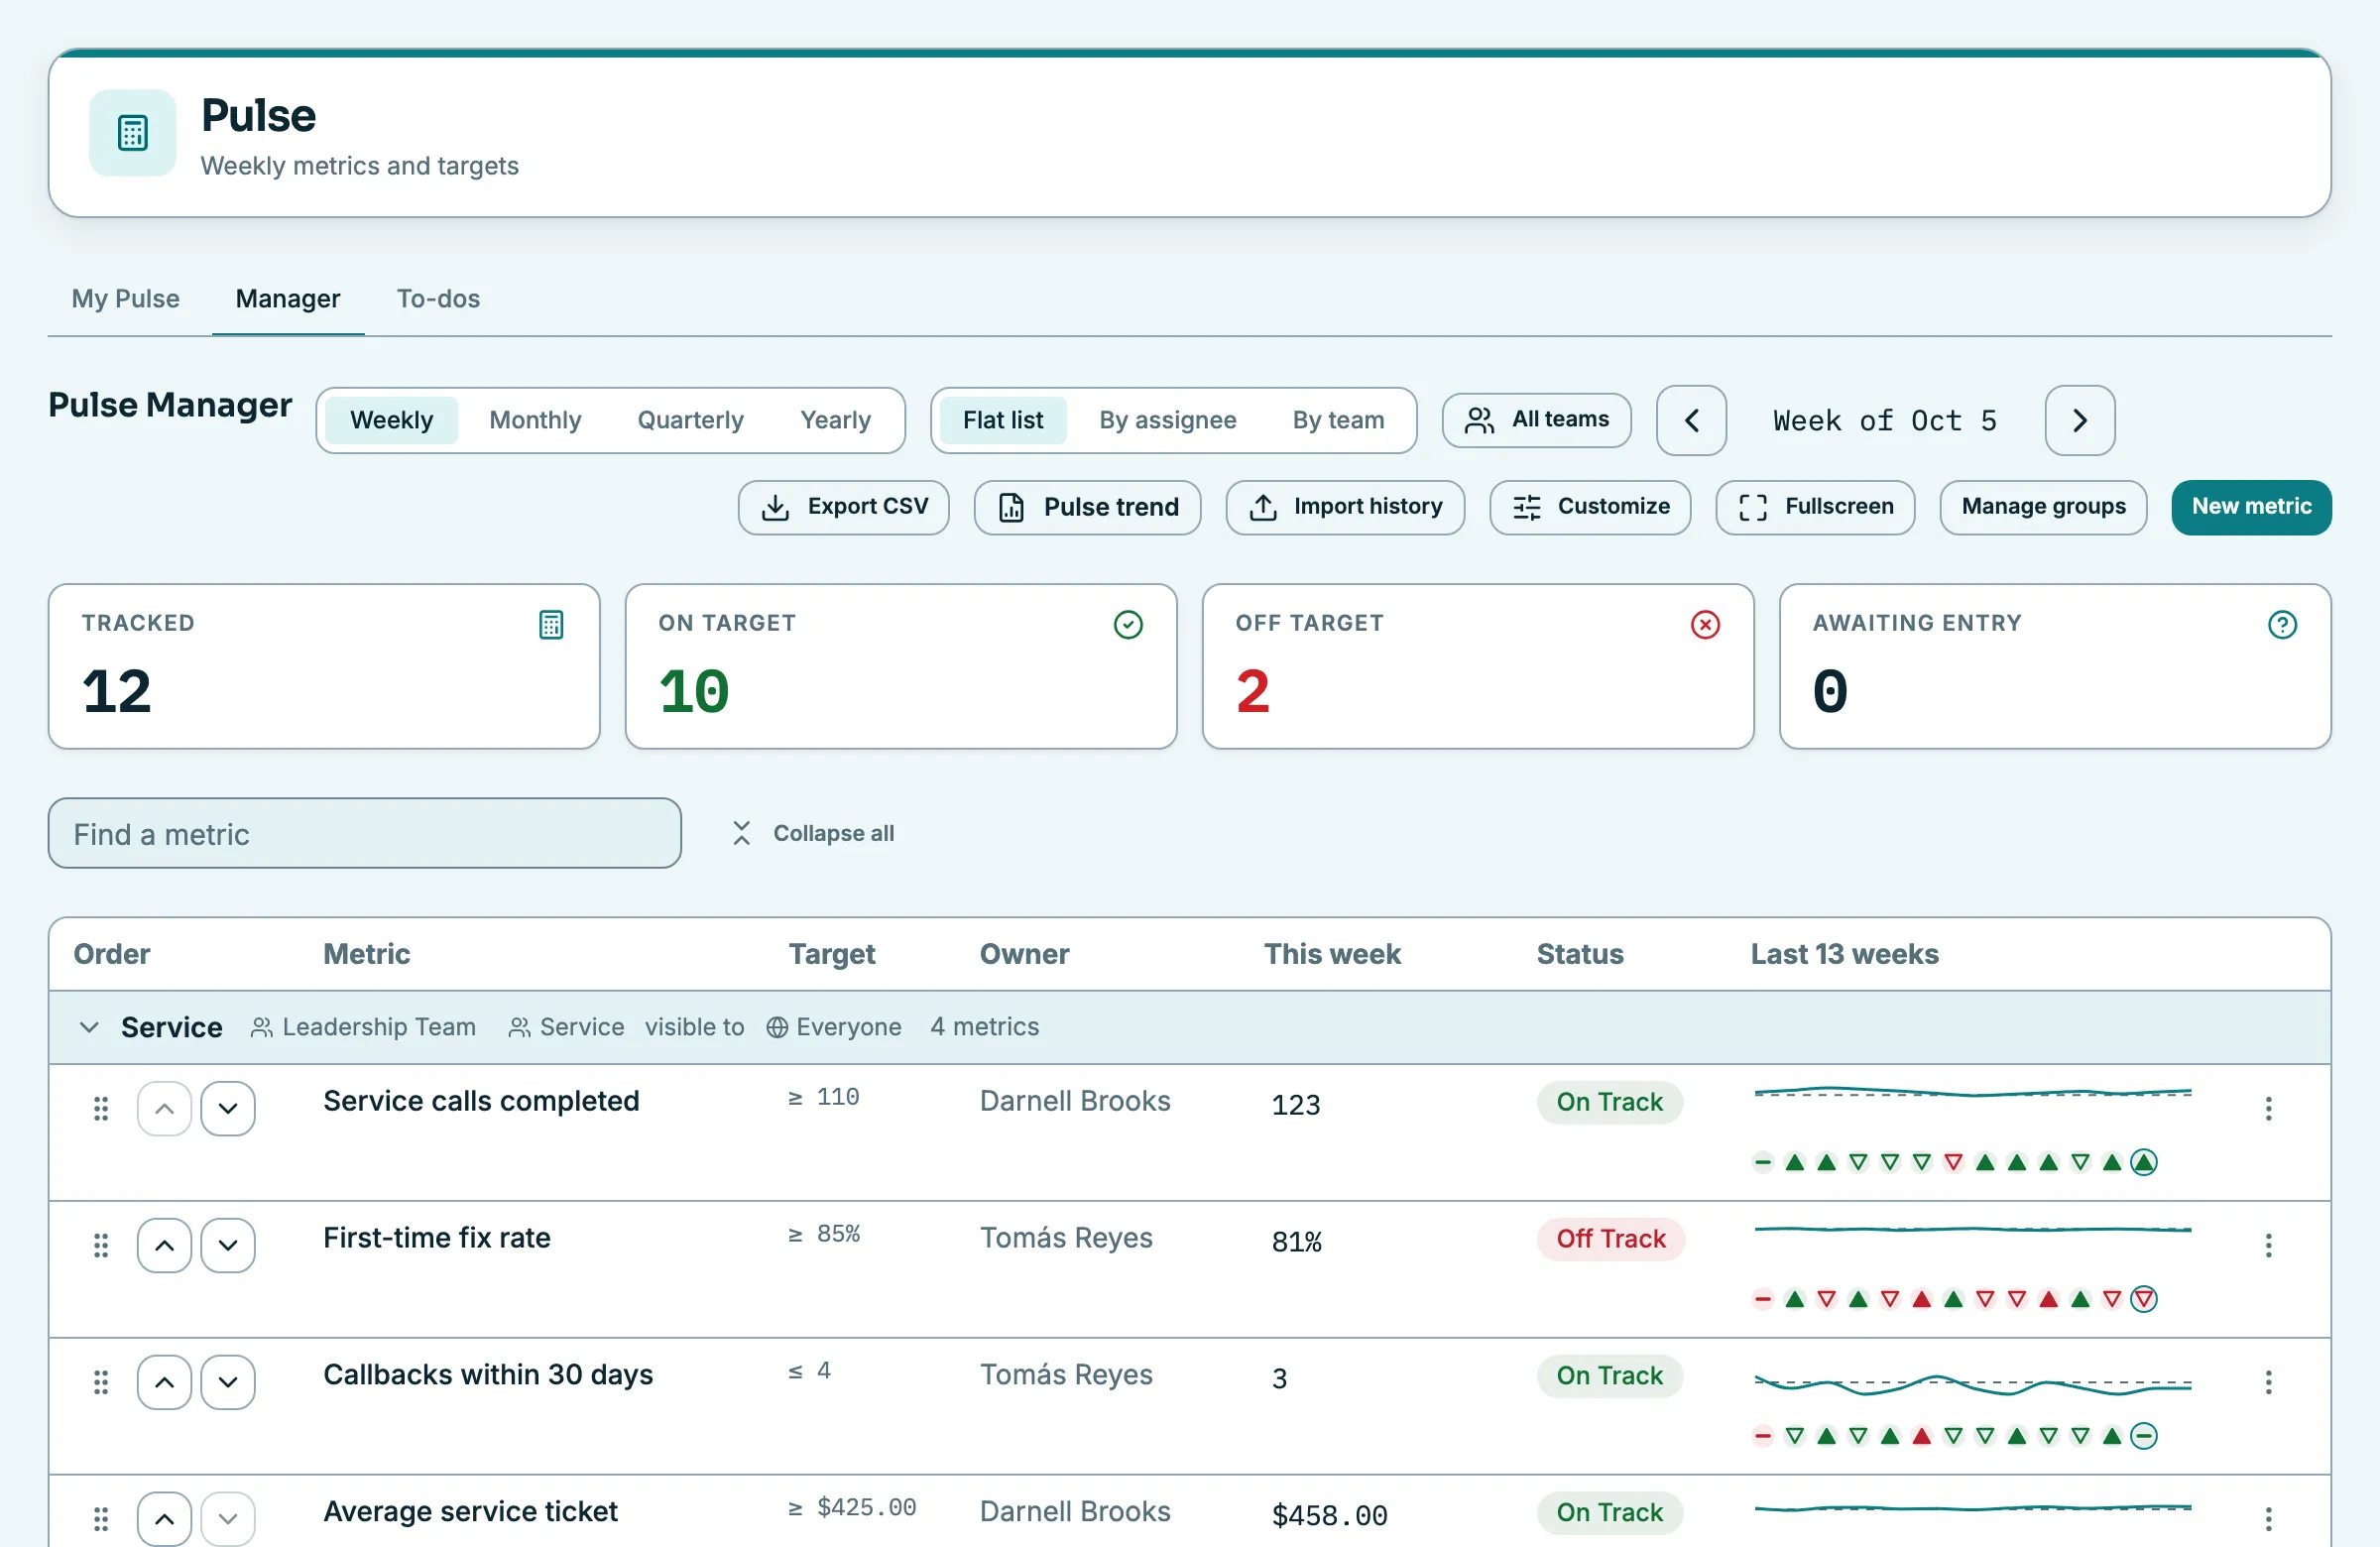2380x1547 pixels.
Task: Grab drag handle for First-time fix rate
Action: click(101, 1245)
